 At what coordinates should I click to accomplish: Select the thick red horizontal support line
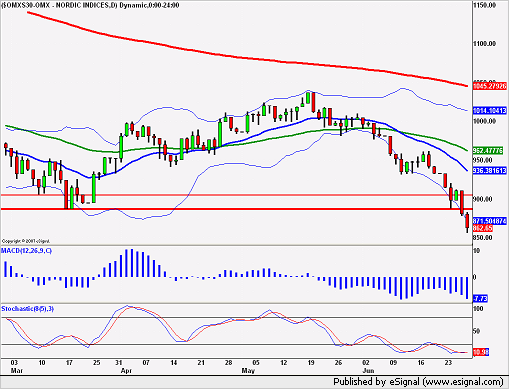[236, 209]
